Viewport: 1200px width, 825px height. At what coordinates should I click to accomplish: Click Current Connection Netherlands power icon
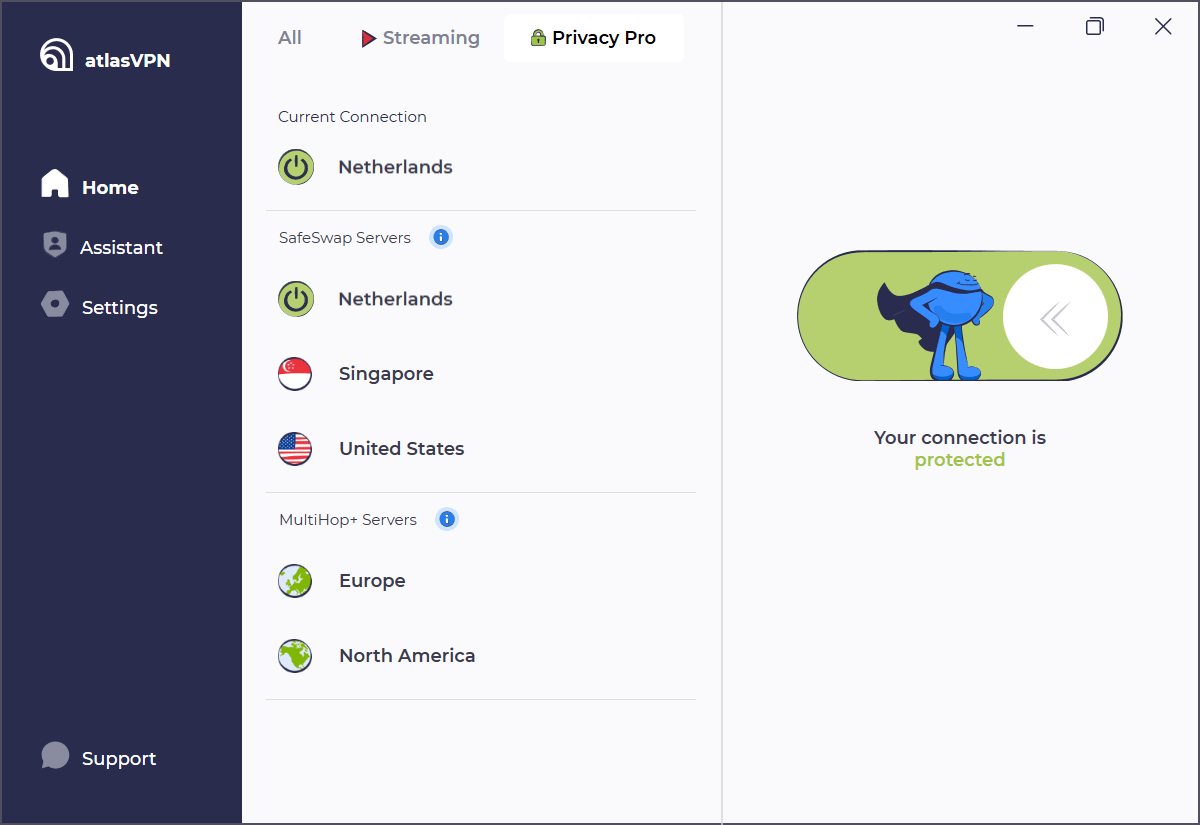coord(296,167)
